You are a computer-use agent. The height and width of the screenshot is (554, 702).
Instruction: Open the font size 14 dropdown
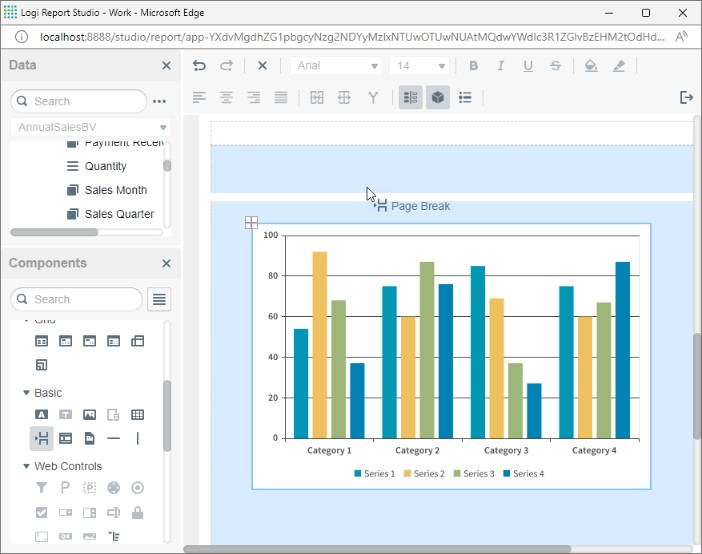point(420,66)
